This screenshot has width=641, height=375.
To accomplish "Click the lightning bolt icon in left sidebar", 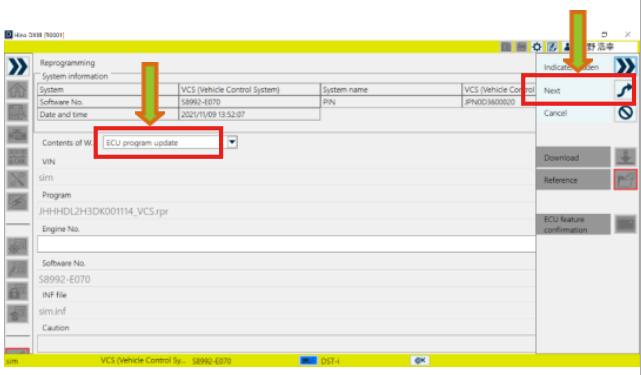I will (18, 202).
